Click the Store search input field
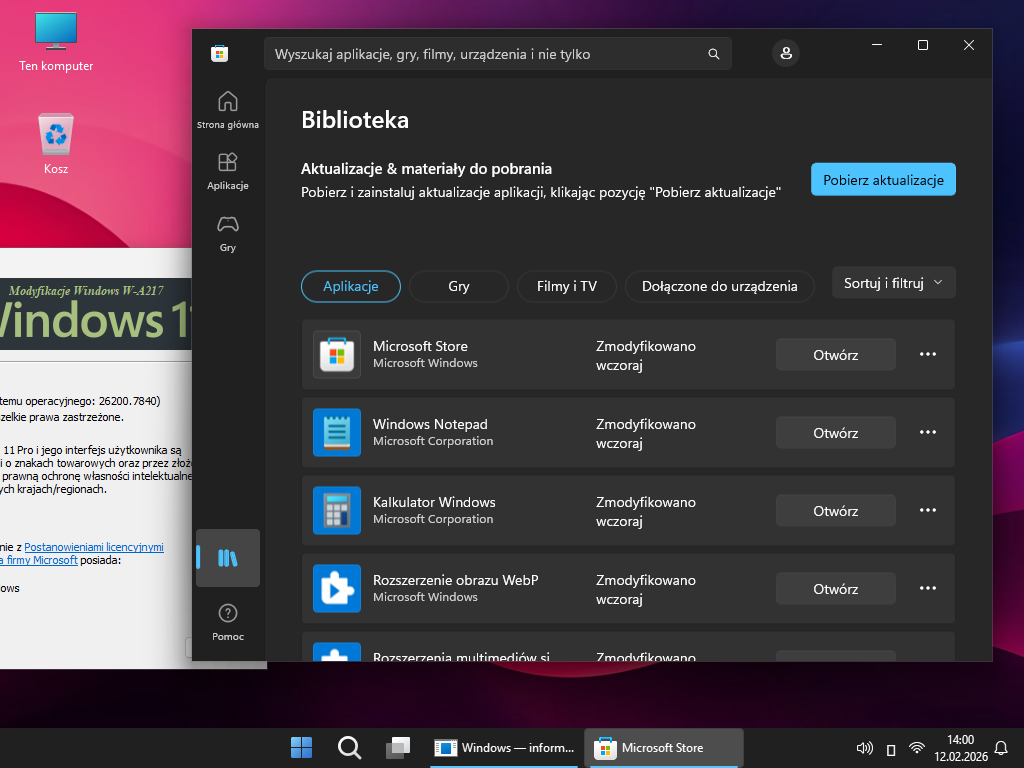 coord(485,54)
